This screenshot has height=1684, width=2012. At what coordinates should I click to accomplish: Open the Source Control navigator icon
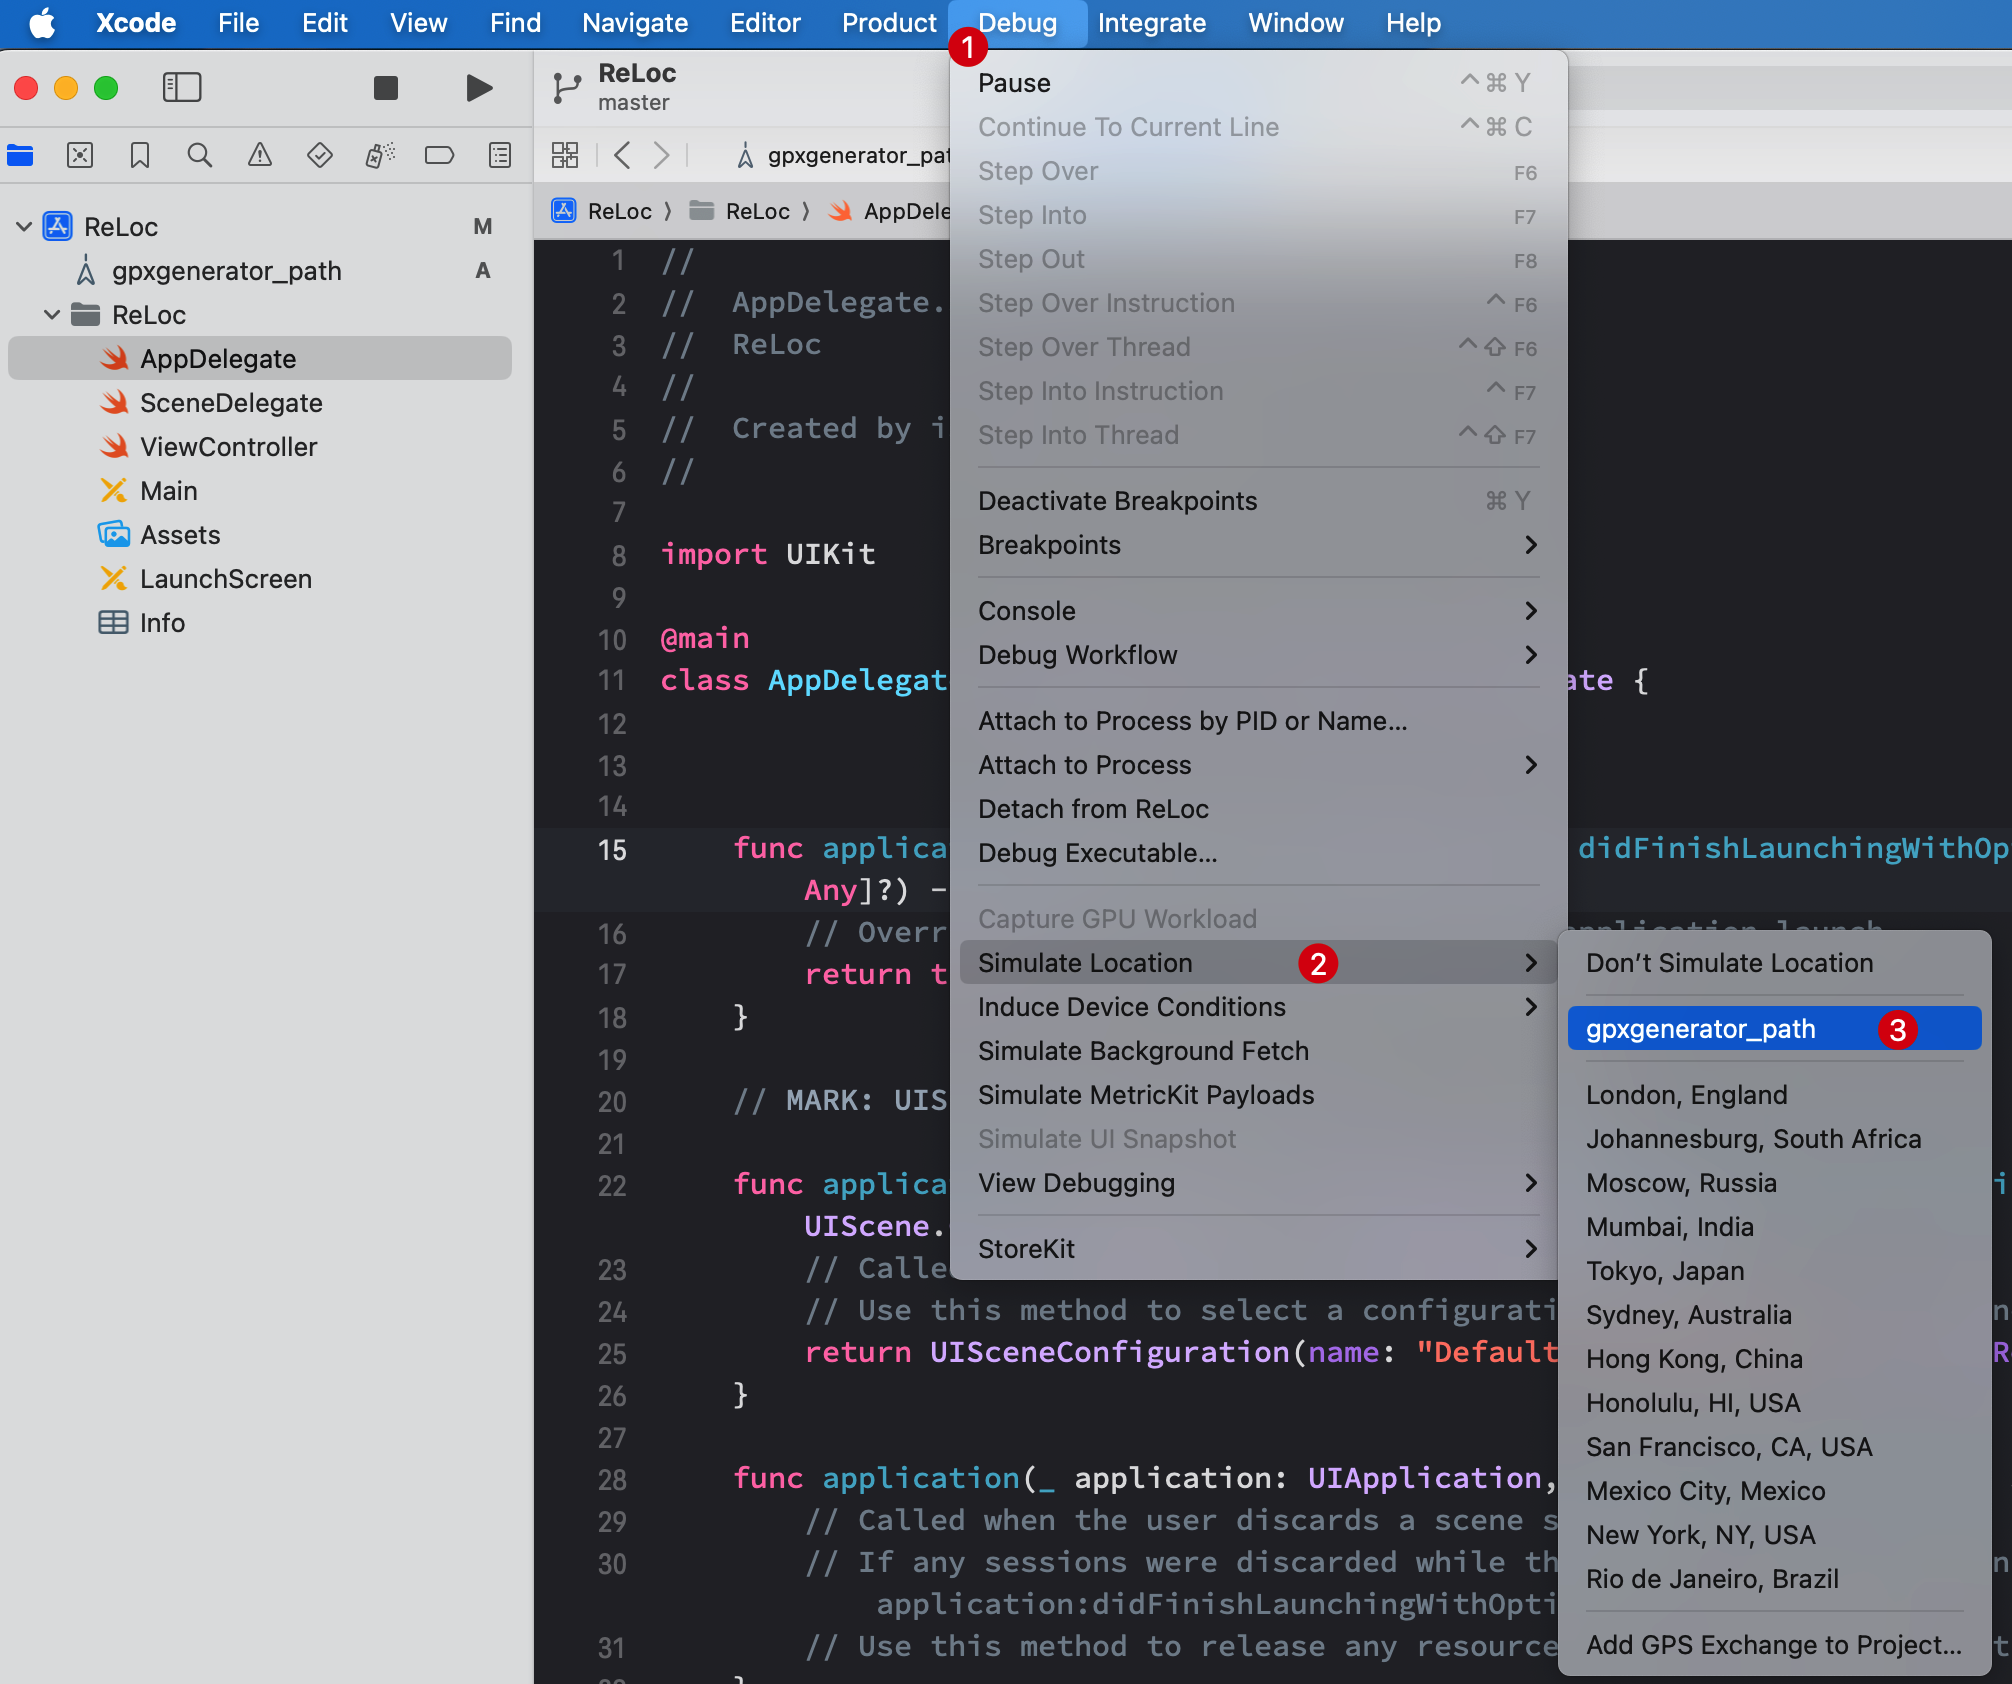tap(80, 155)
